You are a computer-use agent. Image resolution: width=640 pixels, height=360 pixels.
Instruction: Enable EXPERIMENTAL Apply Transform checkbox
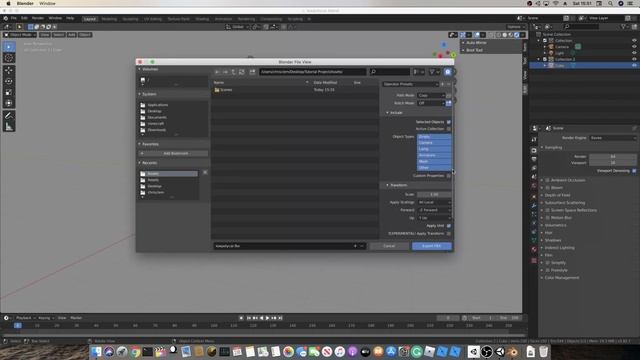449,233
